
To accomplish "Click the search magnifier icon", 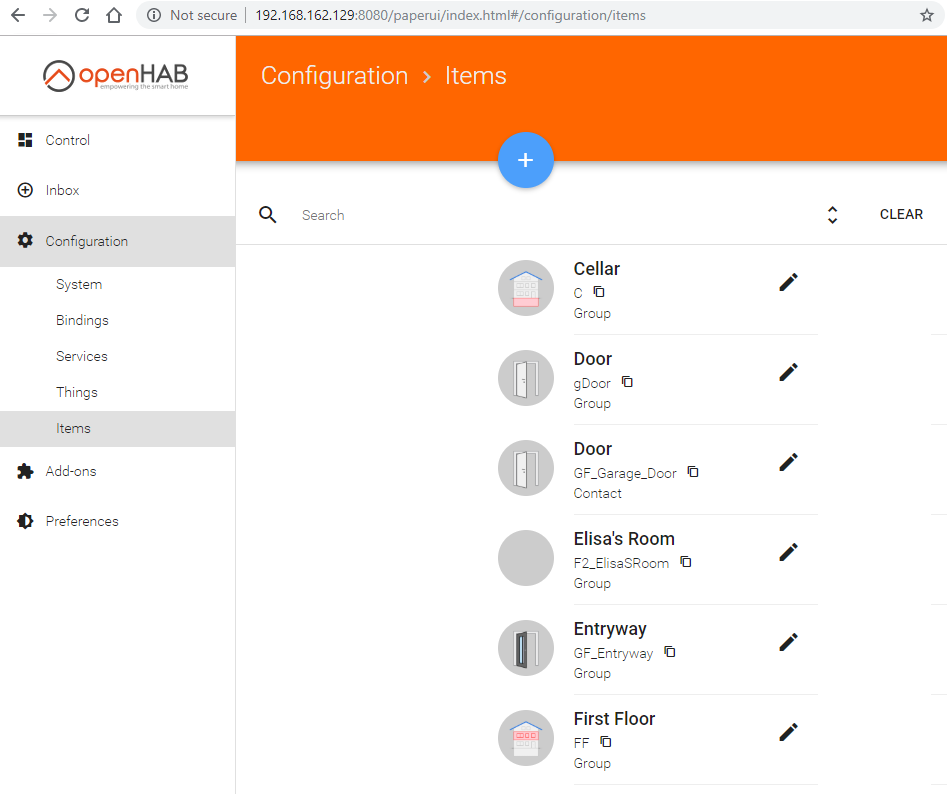I will pyautogui.click(x=268, y=215).
